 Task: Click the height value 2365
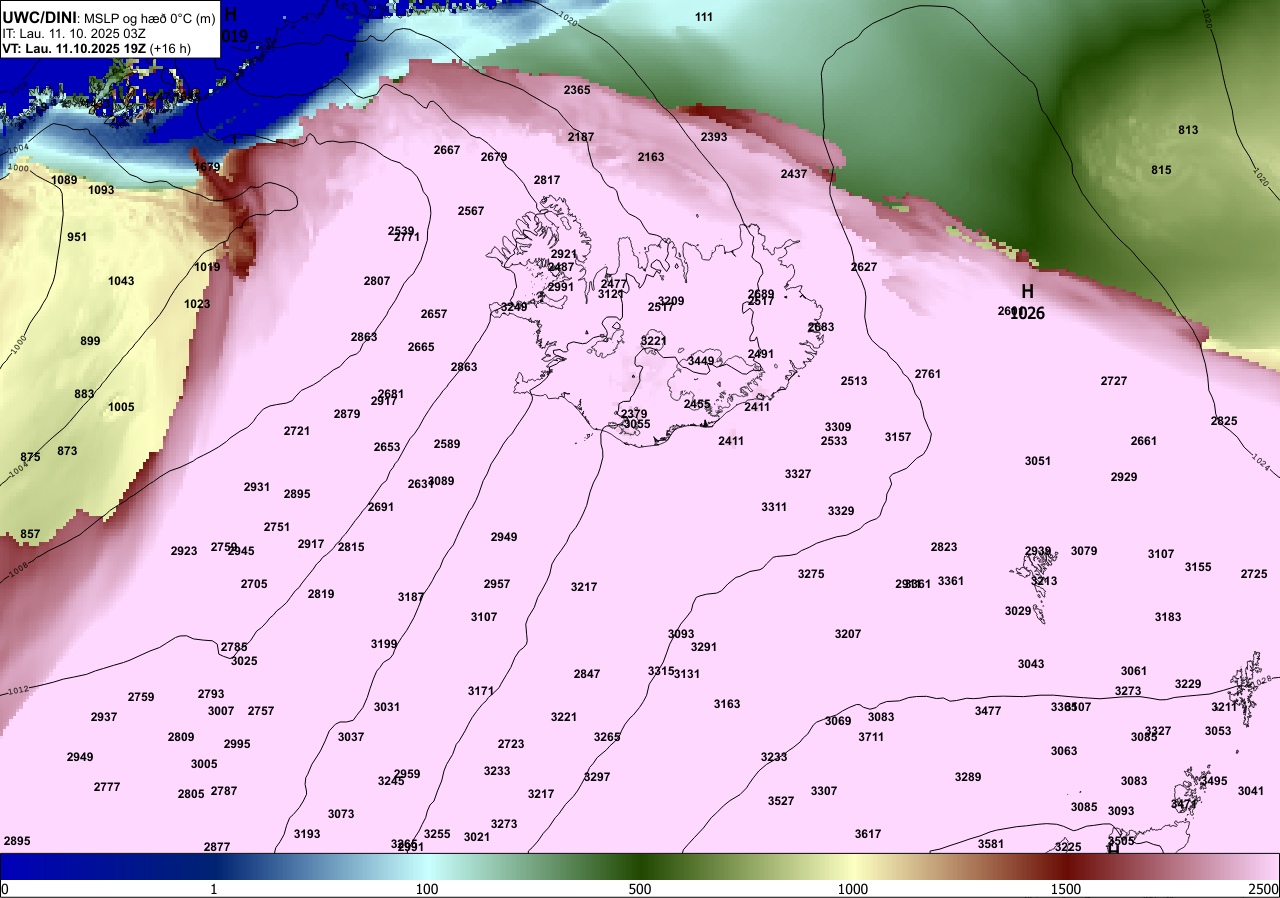pos(577,90)
